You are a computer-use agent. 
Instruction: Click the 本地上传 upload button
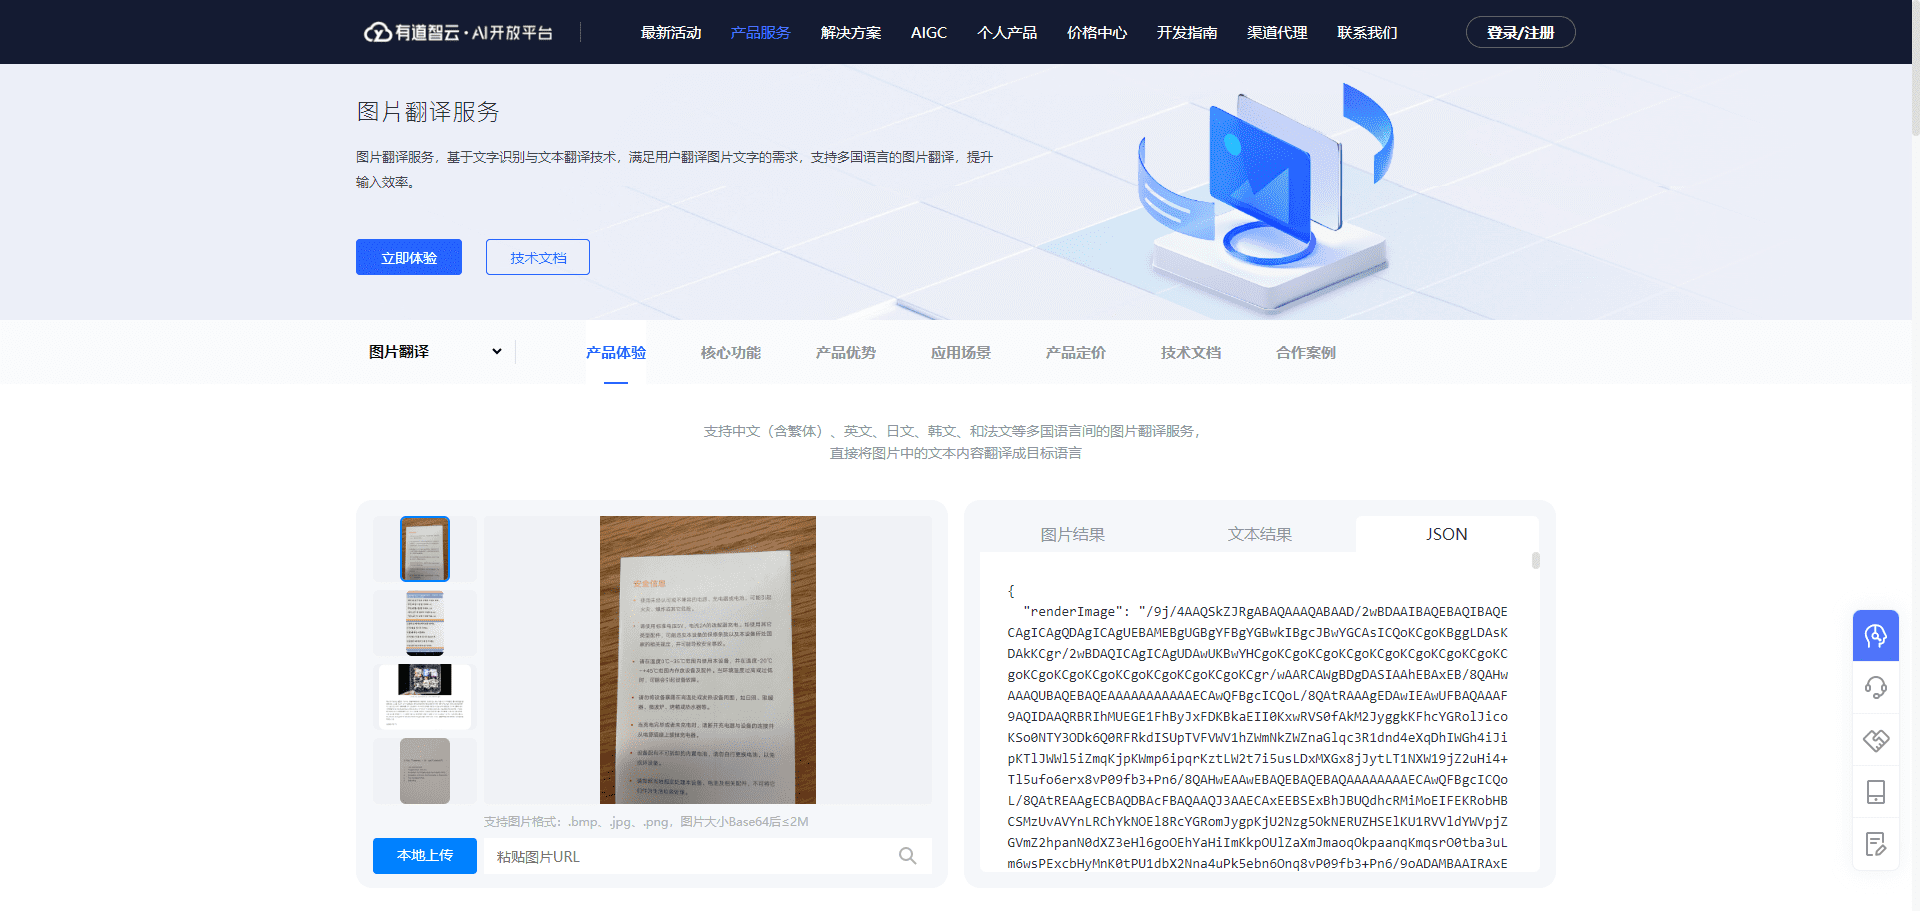[425, 856]
